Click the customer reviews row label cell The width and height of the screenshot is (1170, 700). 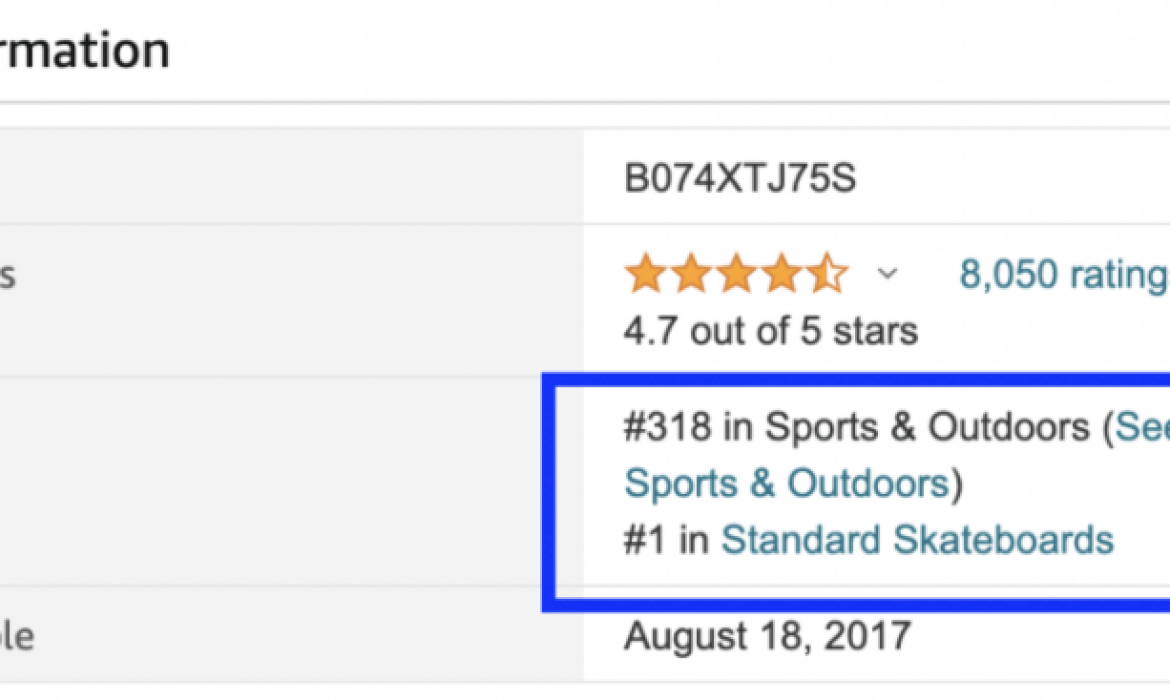point(292,301)
